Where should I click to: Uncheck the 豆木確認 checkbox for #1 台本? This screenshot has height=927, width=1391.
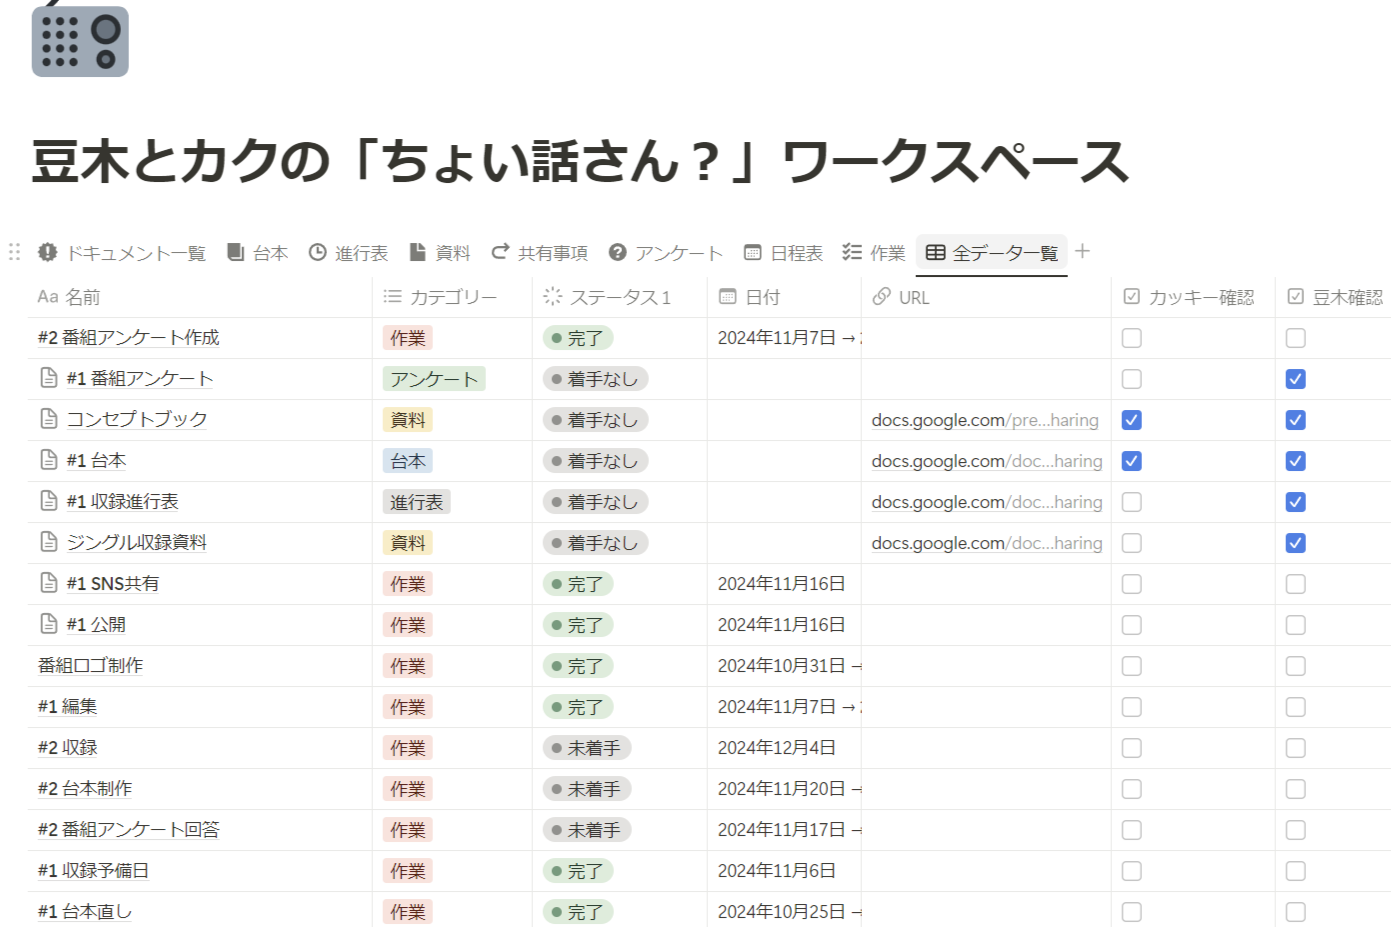(x=1295, y=460)
